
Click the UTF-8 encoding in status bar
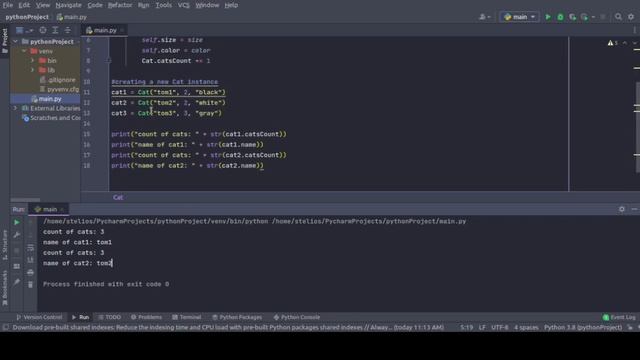(500, 327)
